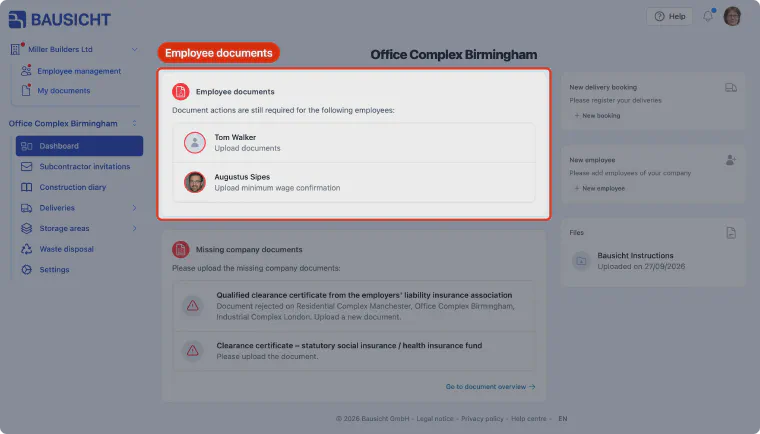Click the Help button
760x434 pixels.
point(669,16)
